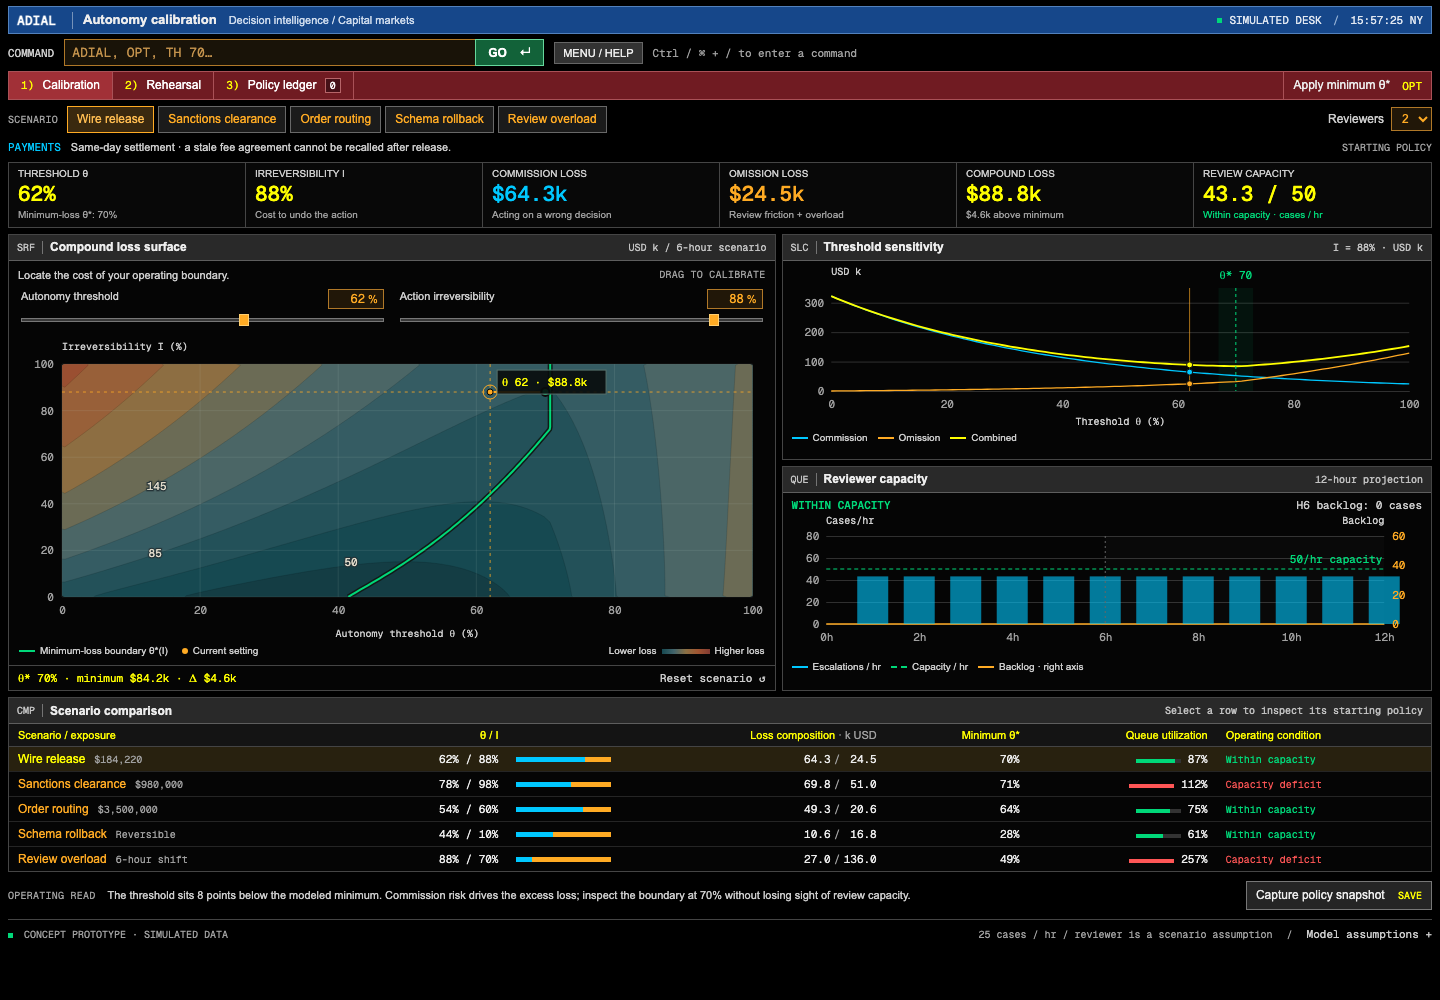Select the Review overload comparison row

[720, 860]
